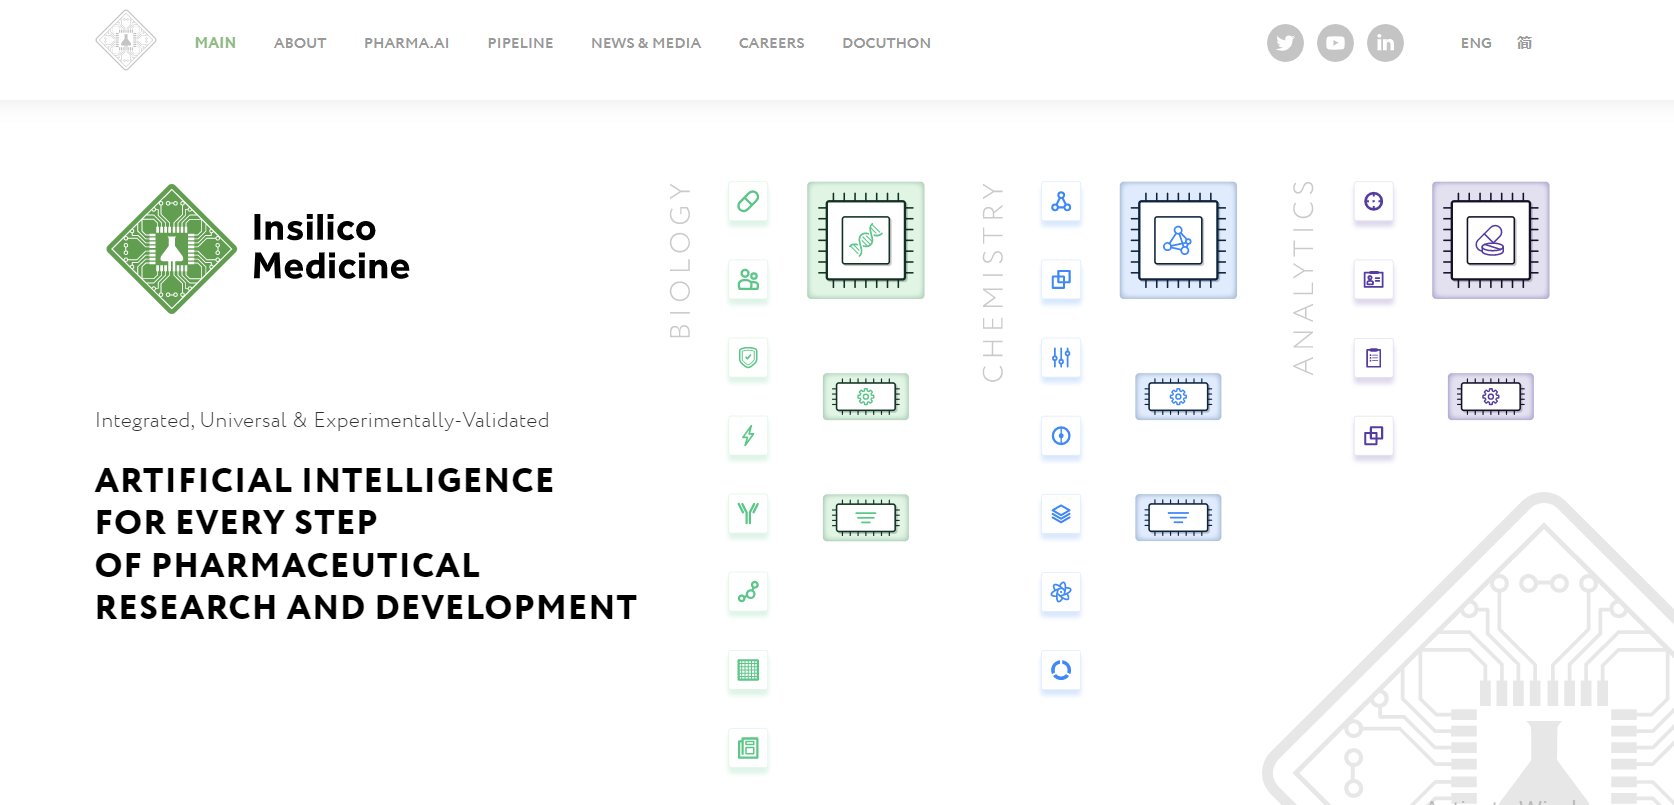Image resolution: width=1674 pixels, height=805 pixels.
Task: Click the green shield checkmark icon
Action: click(x=748, y=358)
